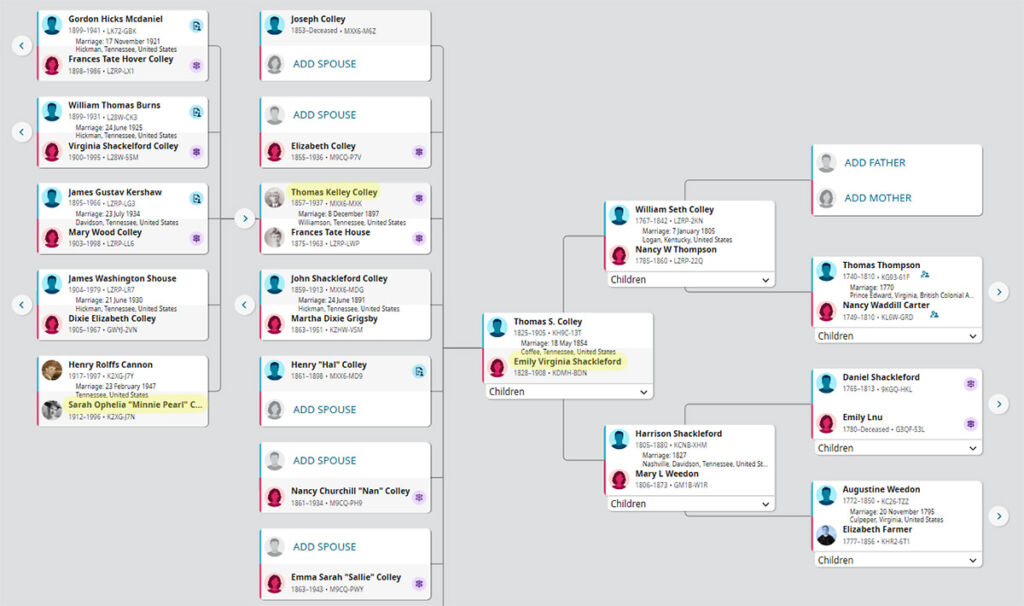The width and height of the screenshot is (1024, 606).
Task: Click ADD SPOUSE for Joseph Colley
Action: coord(324,64)
